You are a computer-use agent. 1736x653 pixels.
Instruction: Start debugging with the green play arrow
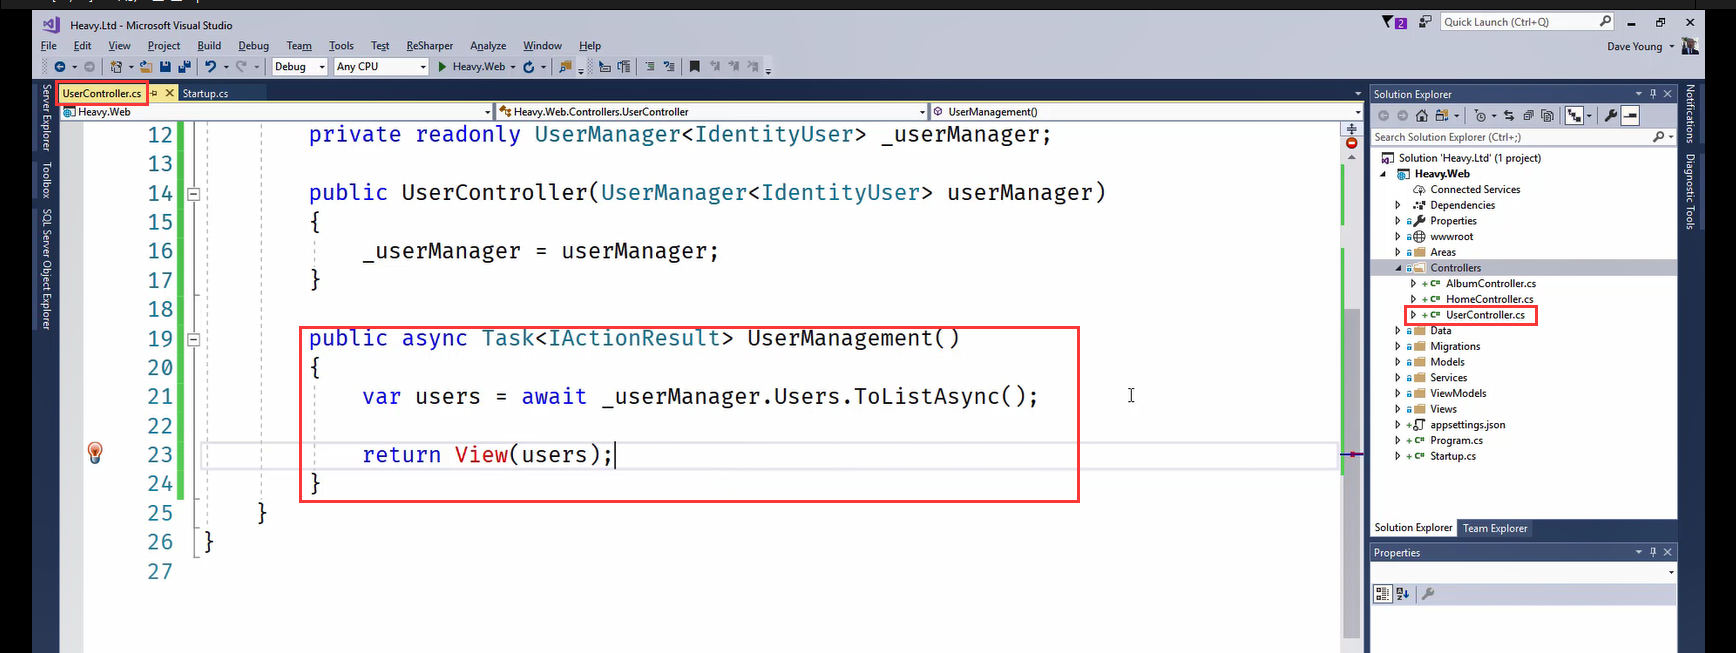(x=442, y=67)
